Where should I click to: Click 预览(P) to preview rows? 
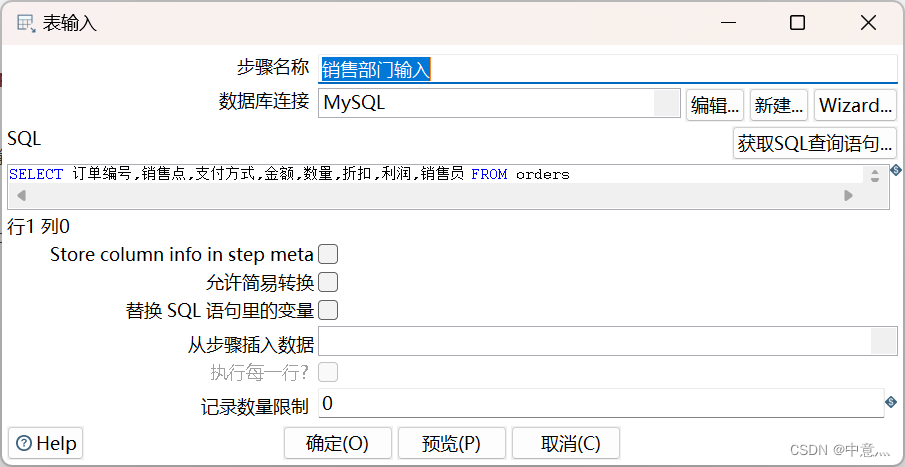tap(451, 443)
